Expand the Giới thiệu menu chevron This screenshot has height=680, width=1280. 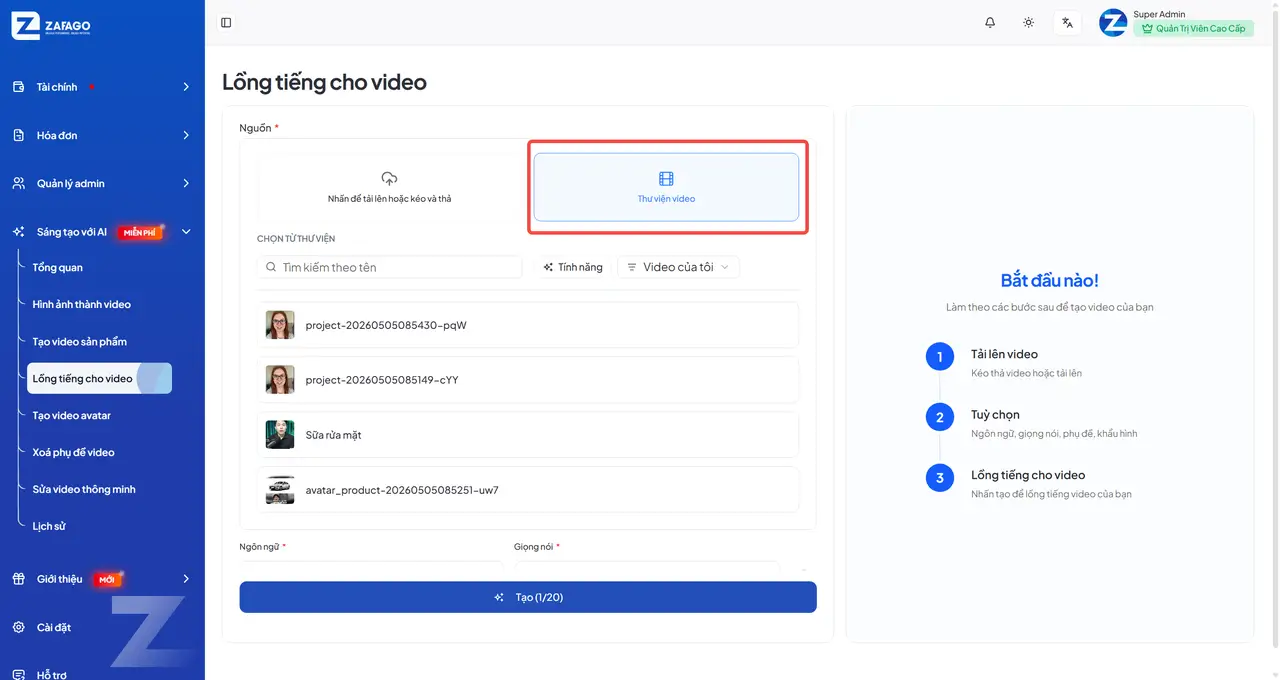click(186, 579)
